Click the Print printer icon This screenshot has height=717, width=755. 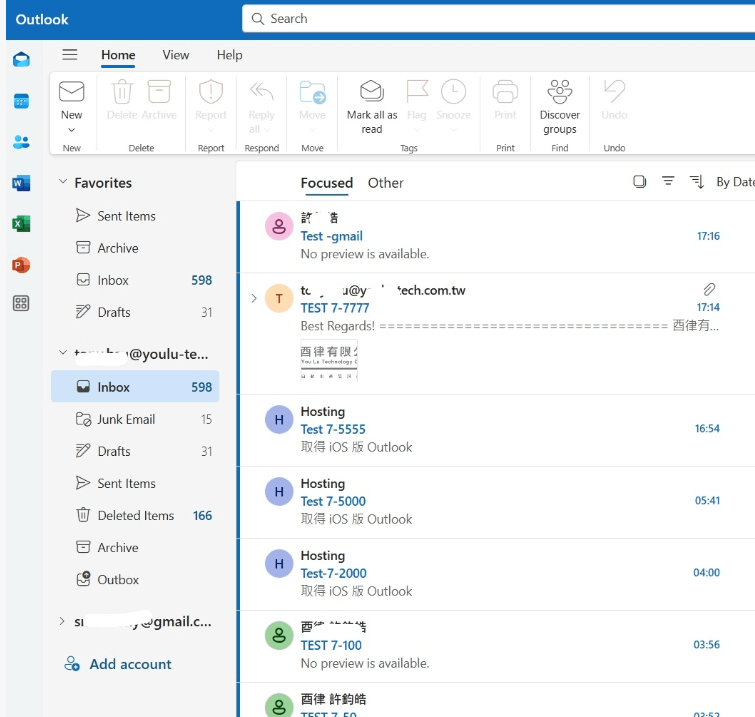click(x=505, y=91)
